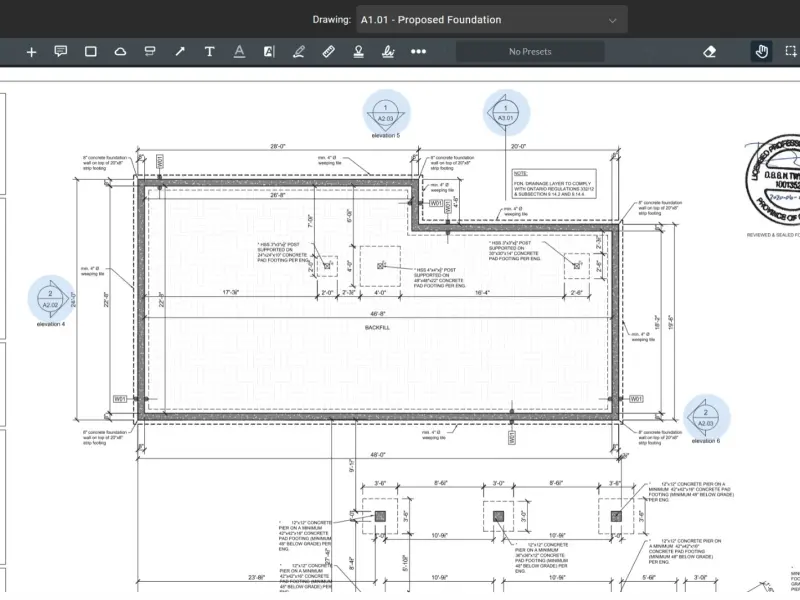The image size is (800, 600).
Task: Click the BACKFILL label on drawing
Action: [377, 328]
